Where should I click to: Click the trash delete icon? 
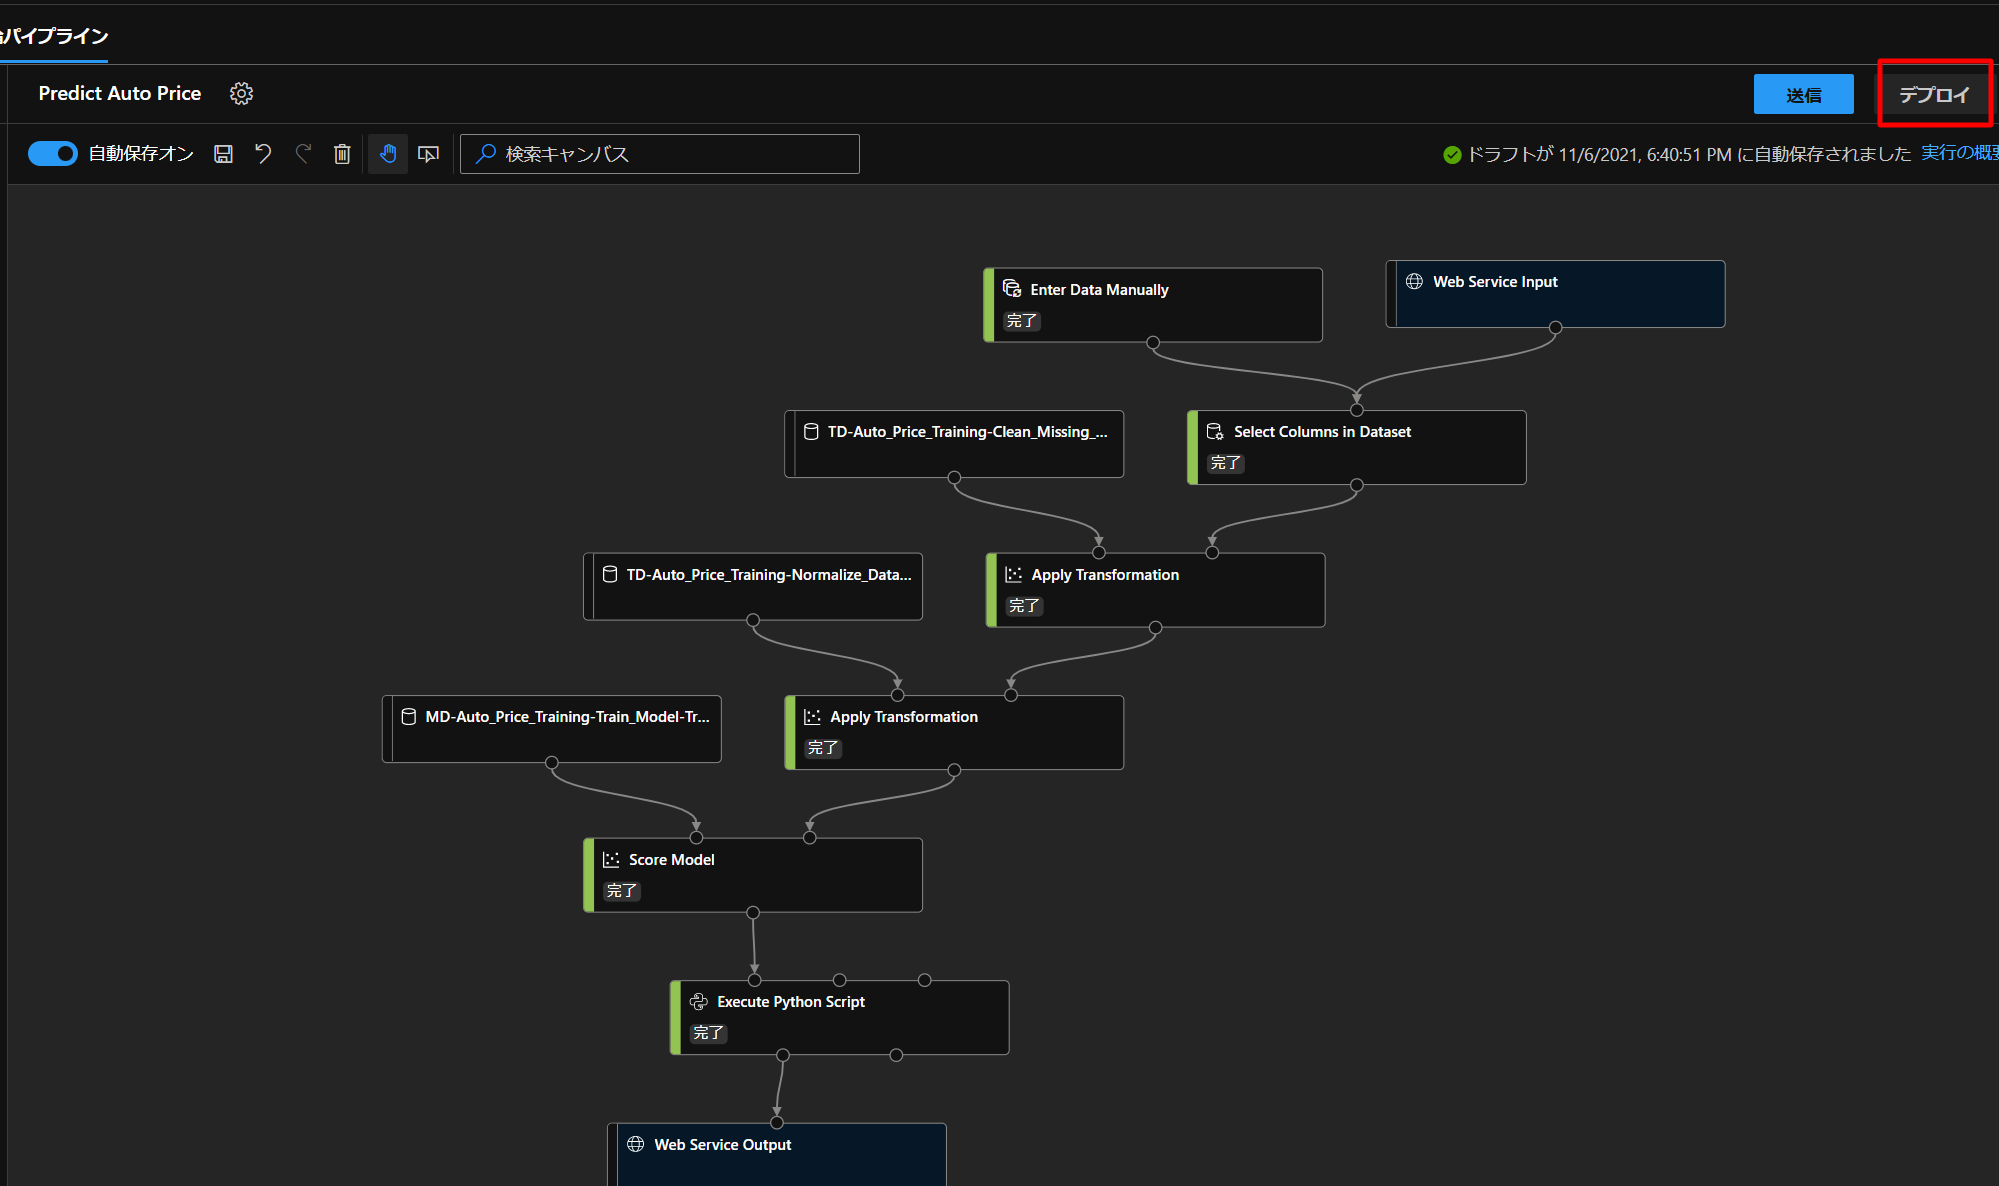tap(342, 154)
